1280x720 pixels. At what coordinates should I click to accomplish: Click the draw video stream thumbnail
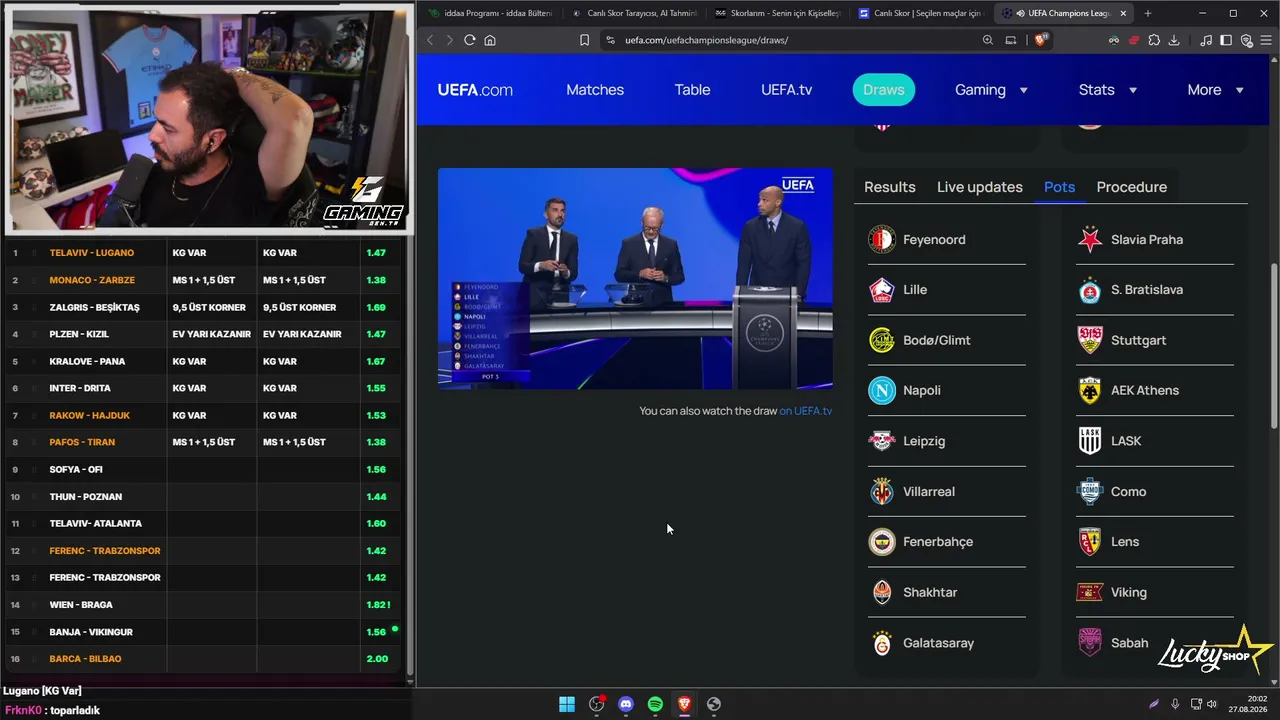pyautogui.click(x=635, y=278)
